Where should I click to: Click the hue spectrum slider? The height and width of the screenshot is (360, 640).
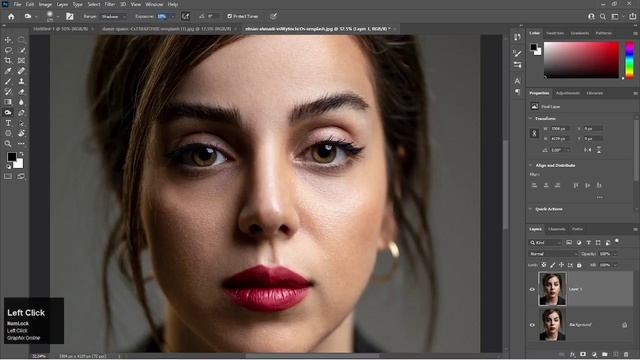point(630,60)
